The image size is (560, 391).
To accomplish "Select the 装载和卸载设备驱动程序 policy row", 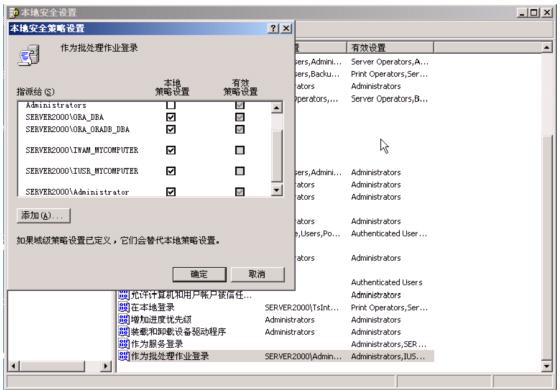I will (276, 331).
